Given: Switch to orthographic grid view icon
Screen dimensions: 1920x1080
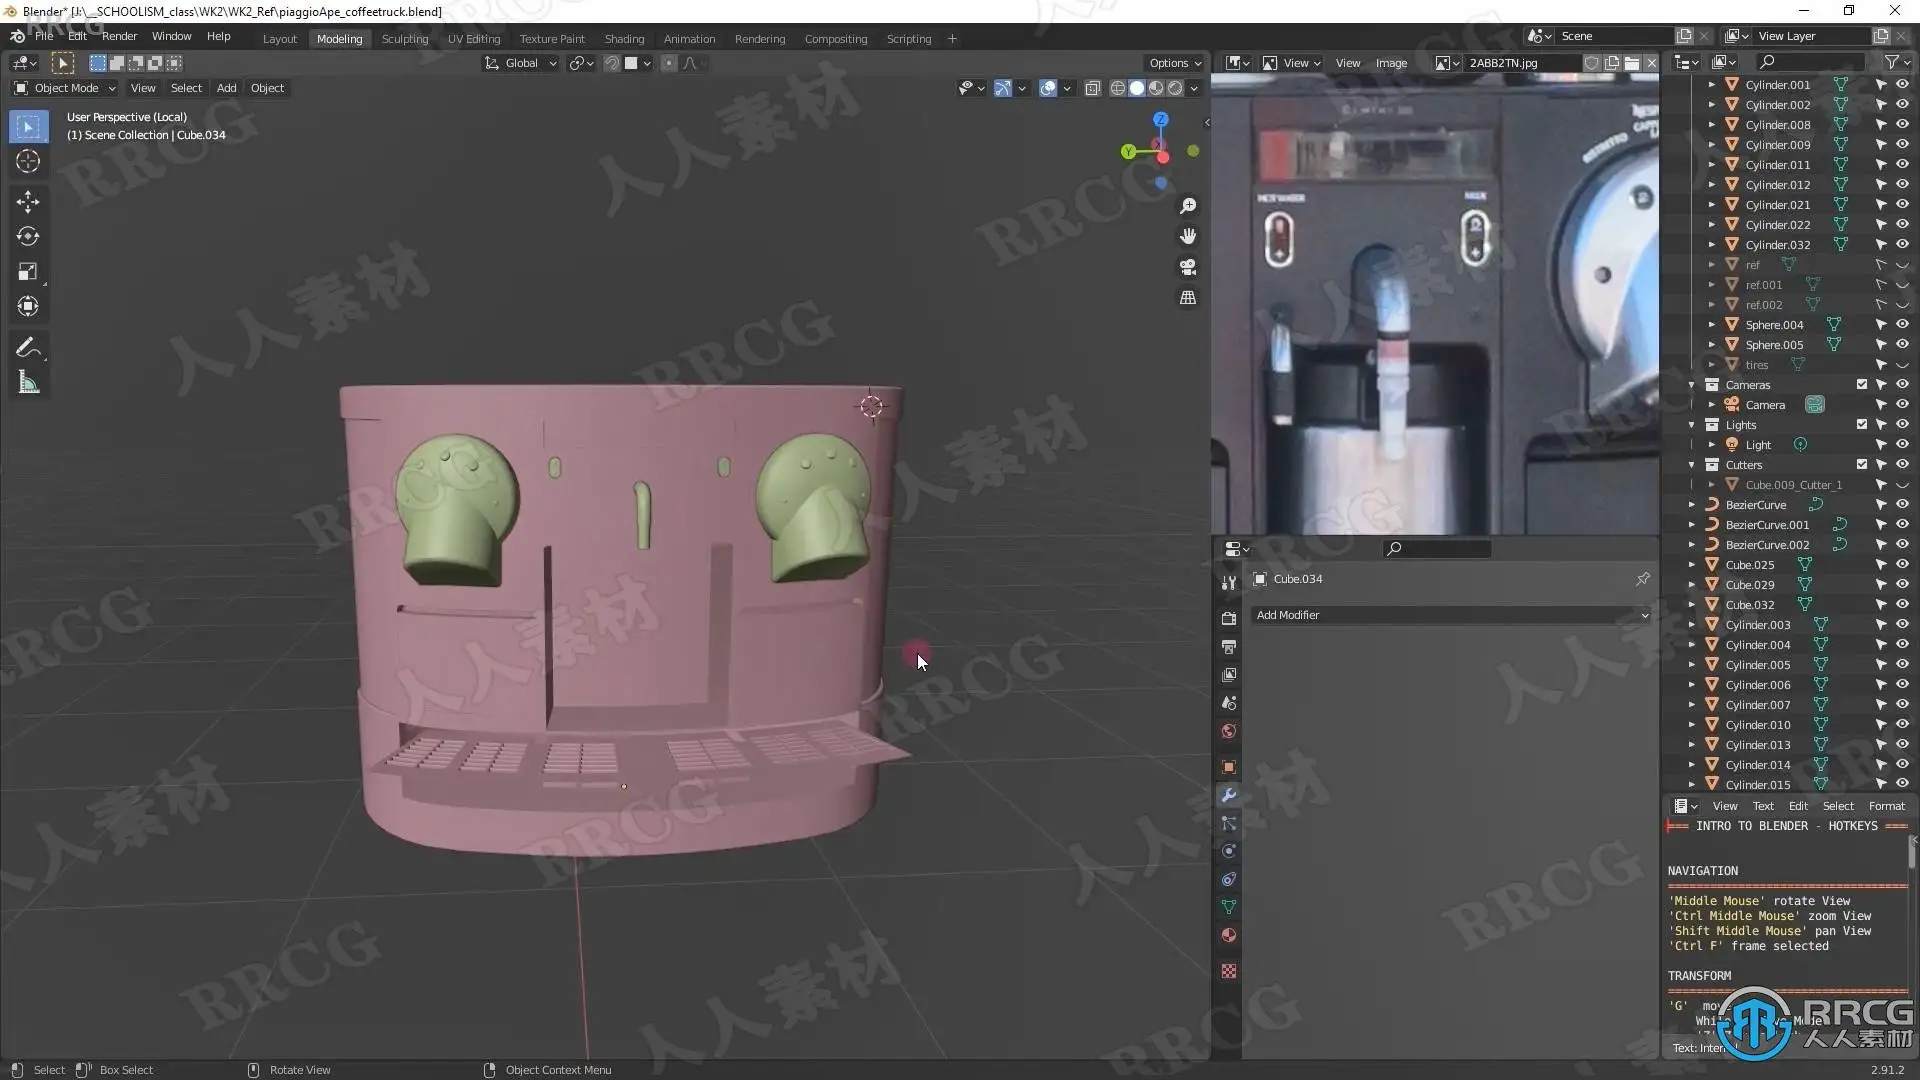Looking at the screenshot, I should (x=1188, y=298).
